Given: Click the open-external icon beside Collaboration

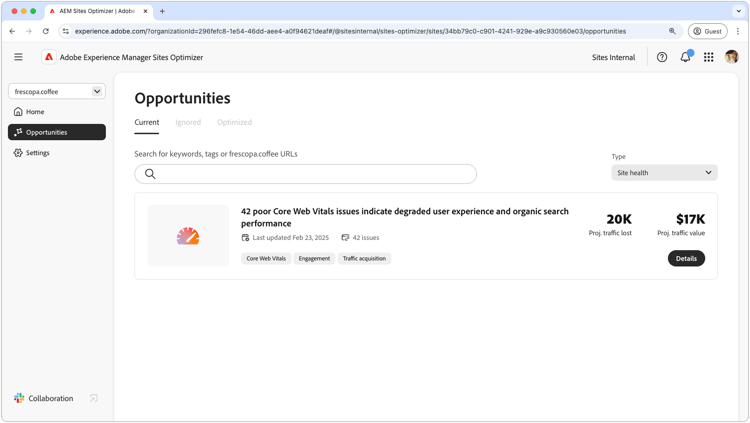Looking at the screenshot, I should (94, 398).
